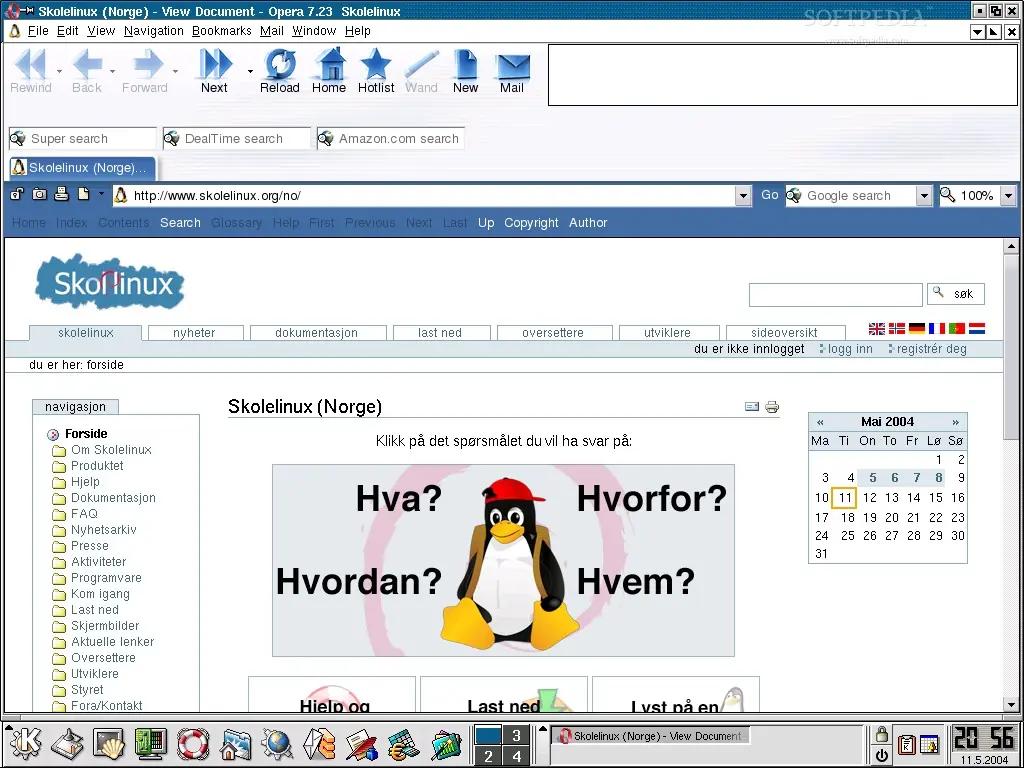
Task: Click the email page envelope icon
Action: (x=752, y=407)
